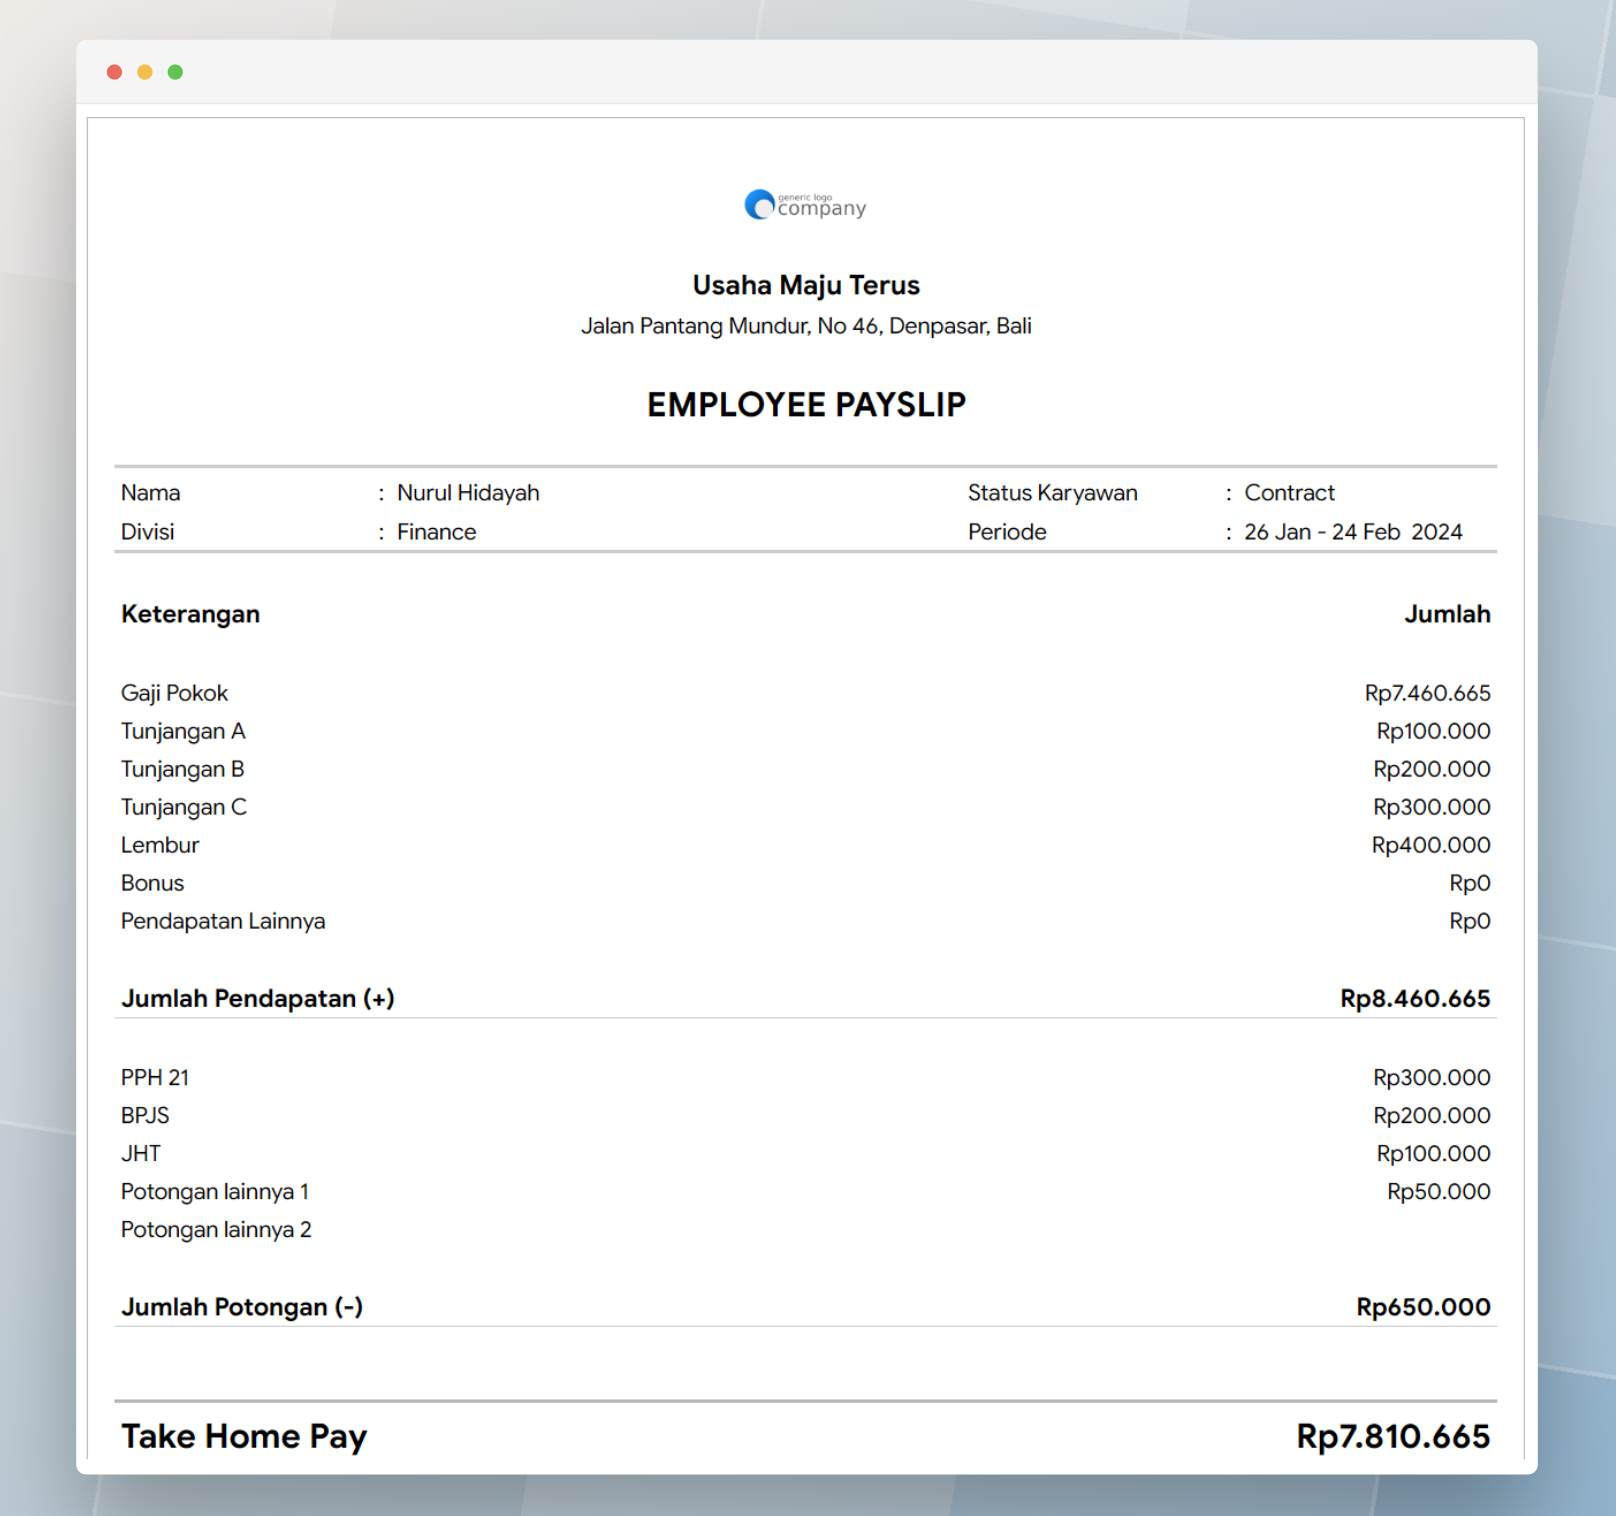Viewport: 1616px width, 1516px height.
Task: Click the Take Home Pay label
Action: [244, 1436]
